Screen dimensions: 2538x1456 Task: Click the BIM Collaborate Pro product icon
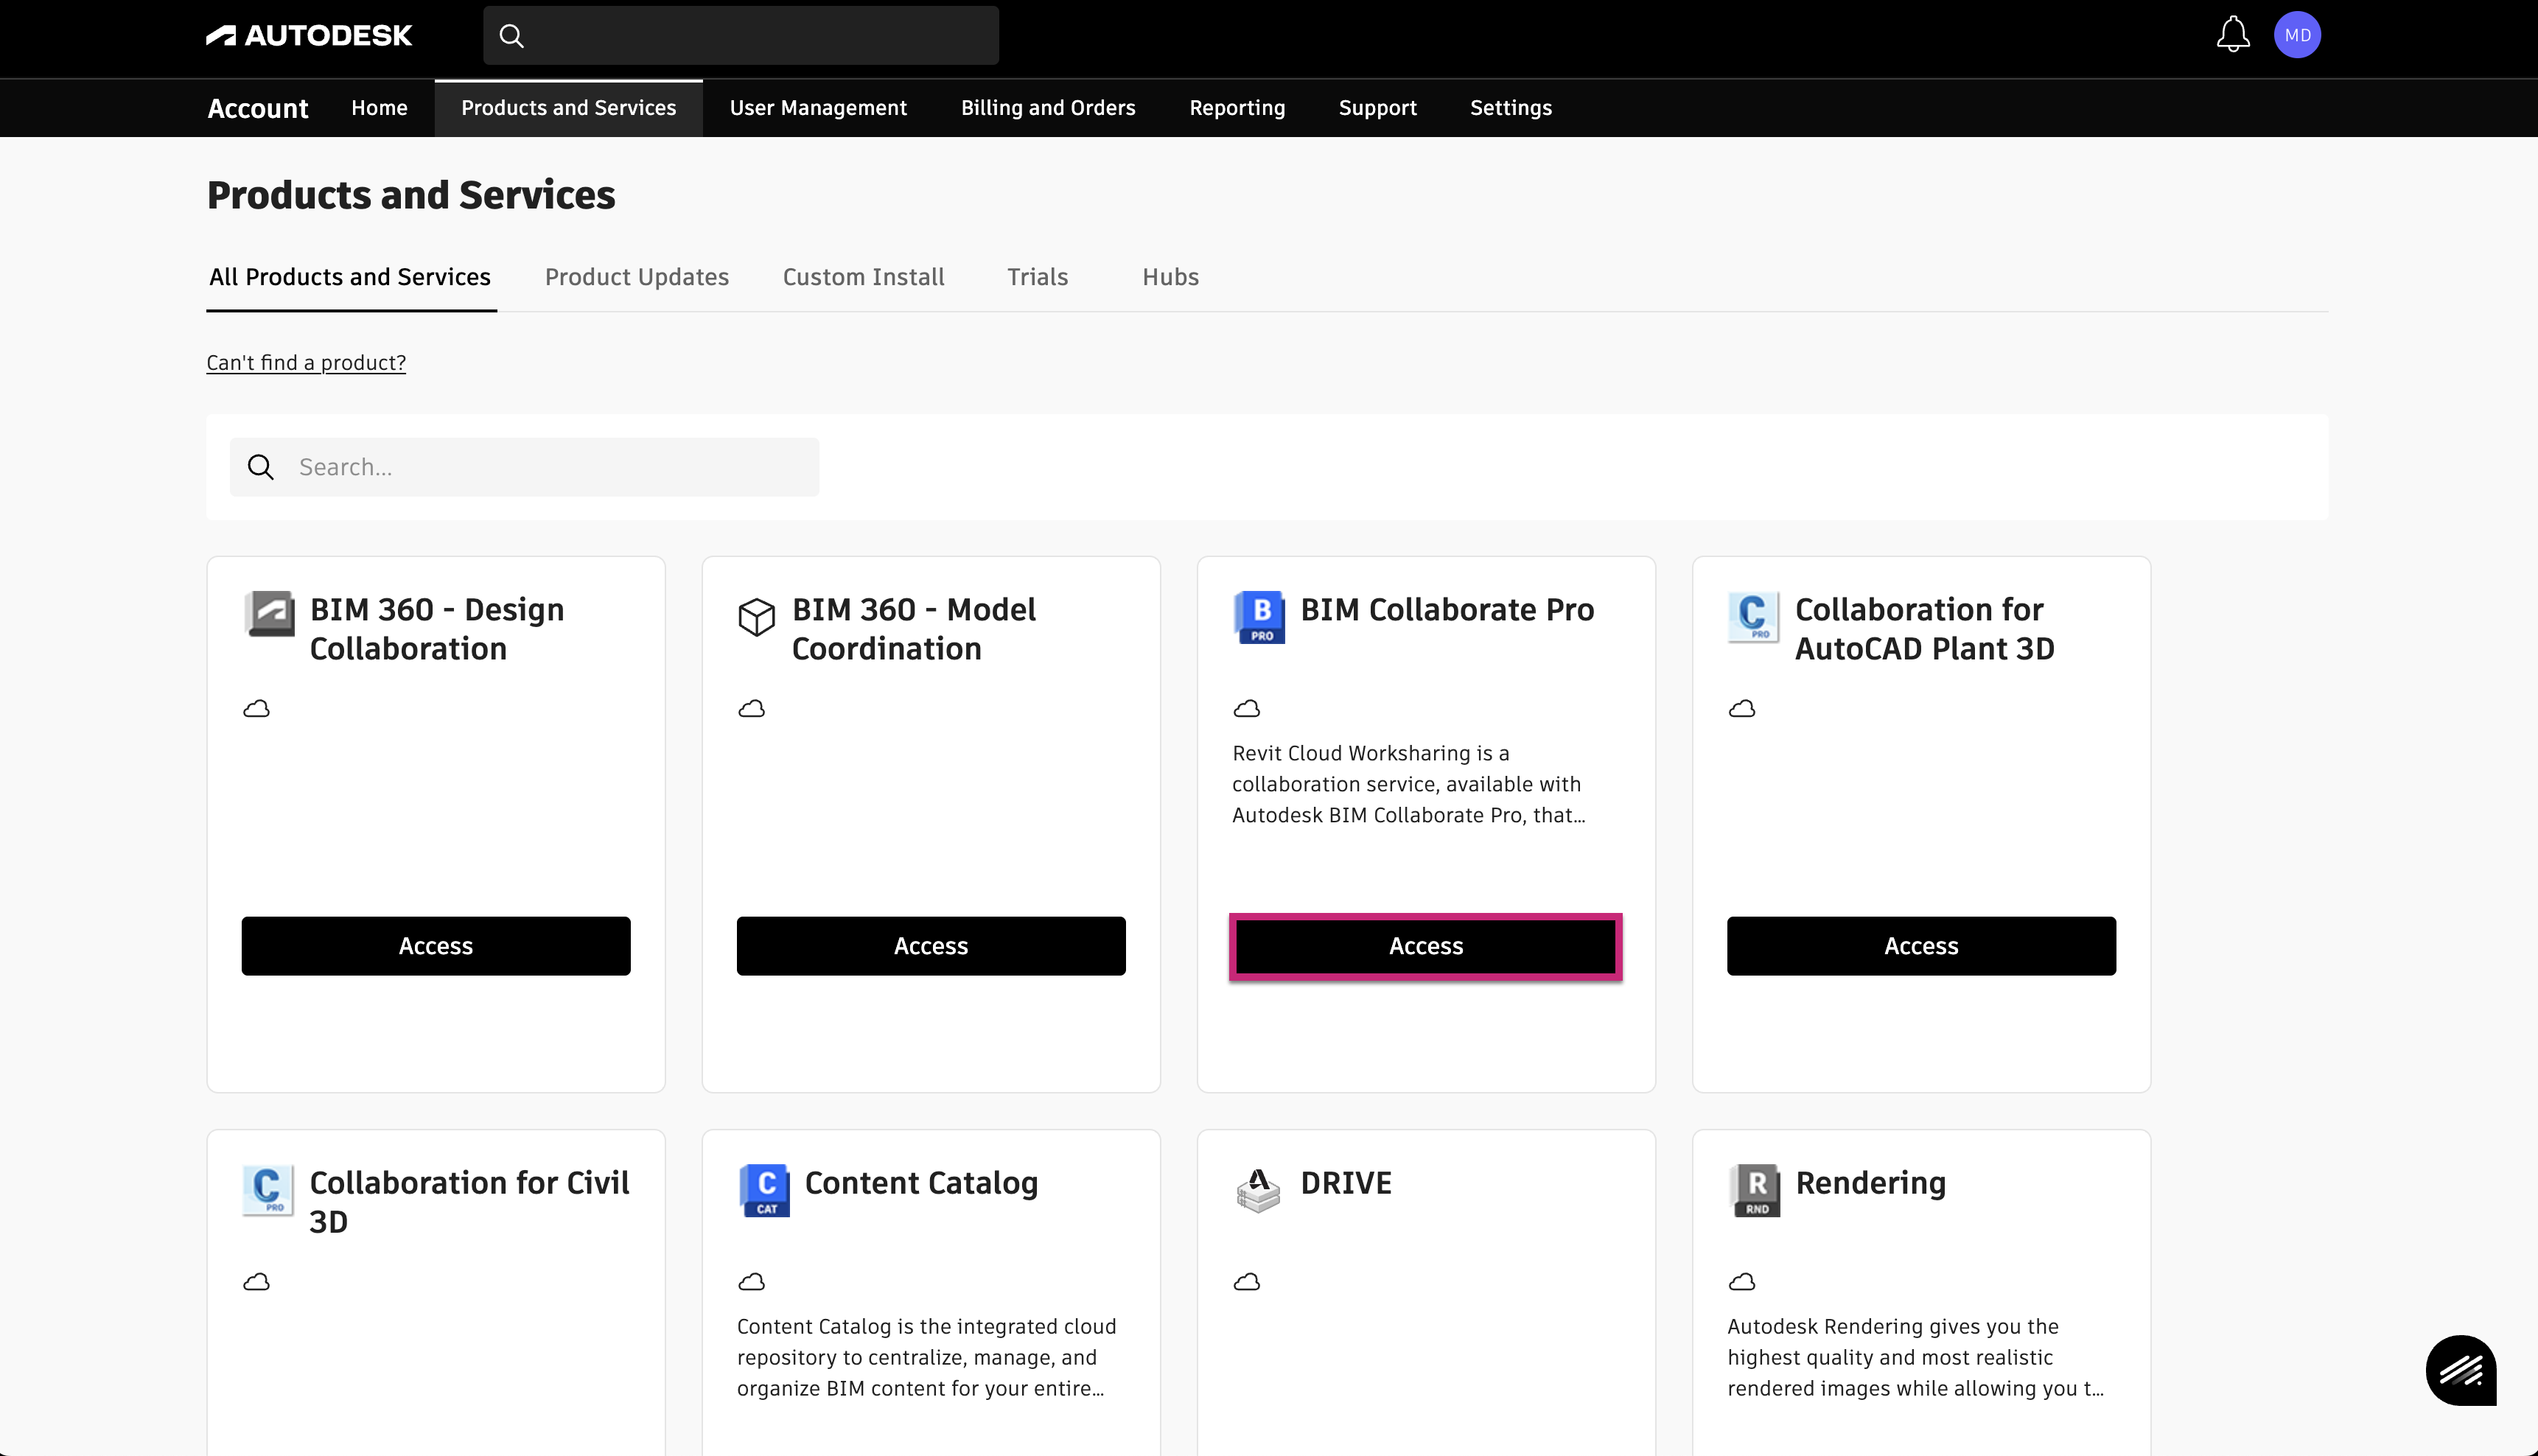pyautogui.click(x=1259, y=617)
